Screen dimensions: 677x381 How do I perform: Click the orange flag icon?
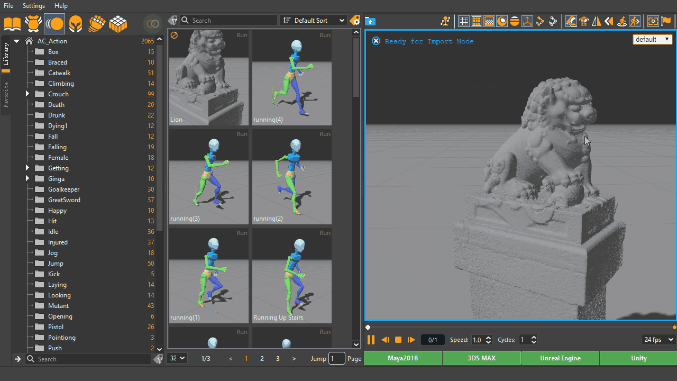(x=666, y=21)
